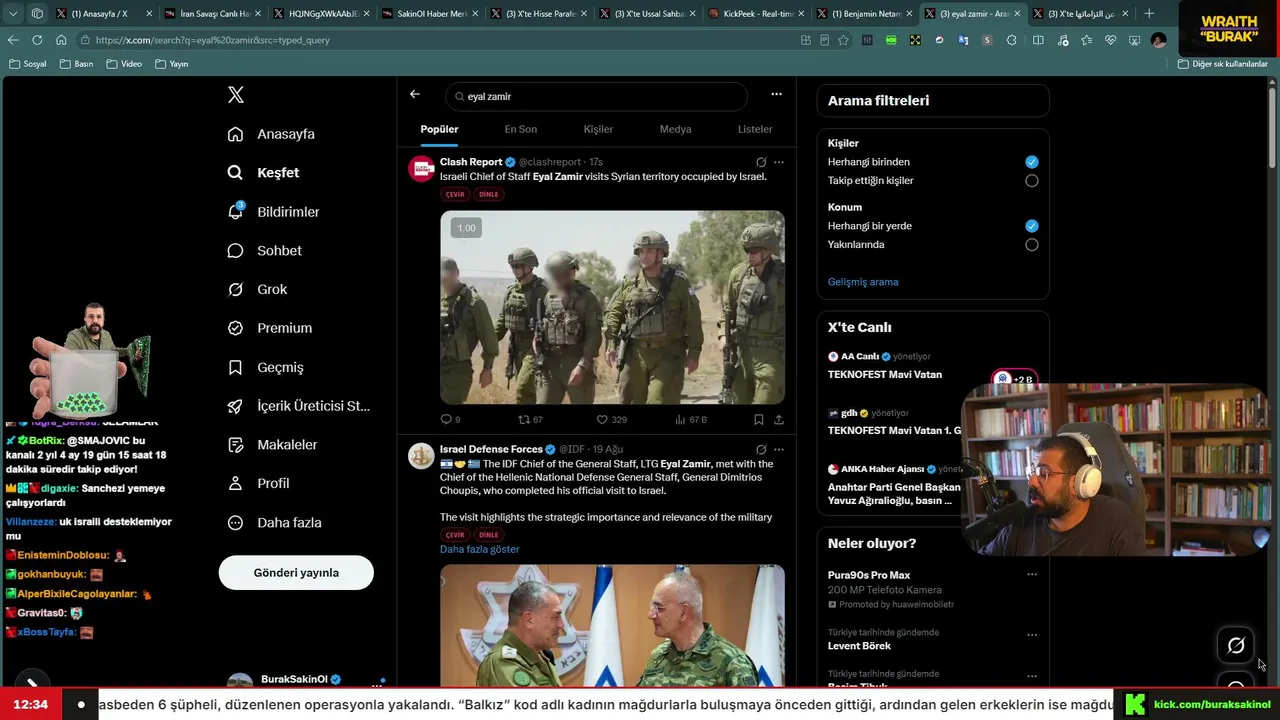1280x720 pixels.
Task: Open the soldiers video in Clash Report post
Action: coord(612,307)
